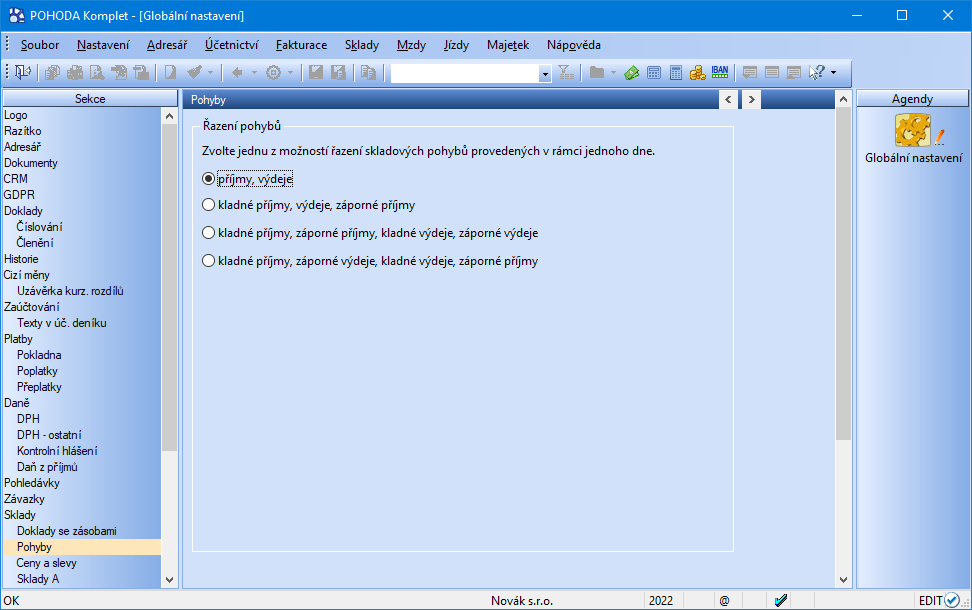Click the main panel scrollbar down arrow
This screenshot has height=610, width=972.
point(843,580)
